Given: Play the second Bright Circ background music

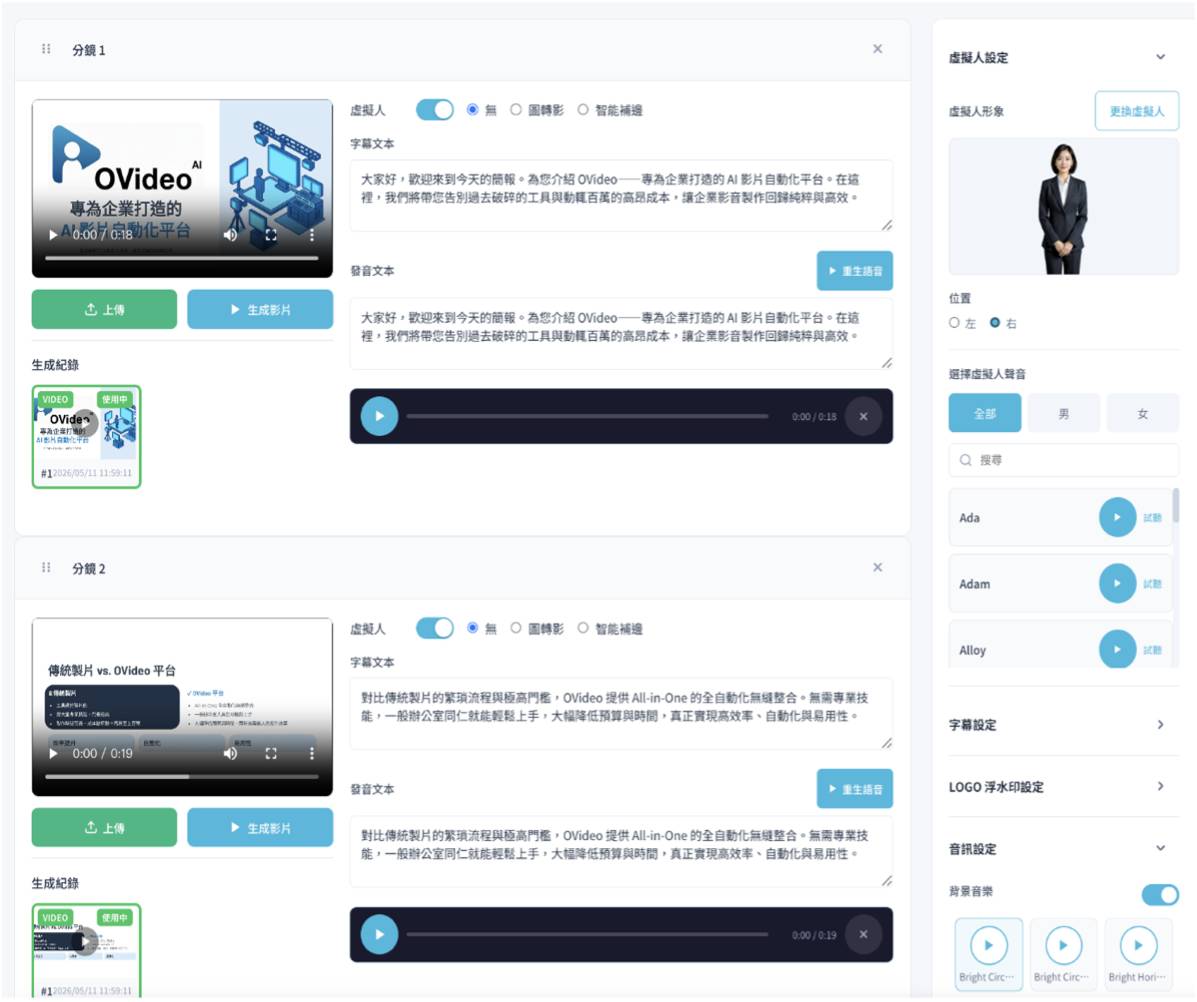Looking at the screenshot, I should point(1063,946).
